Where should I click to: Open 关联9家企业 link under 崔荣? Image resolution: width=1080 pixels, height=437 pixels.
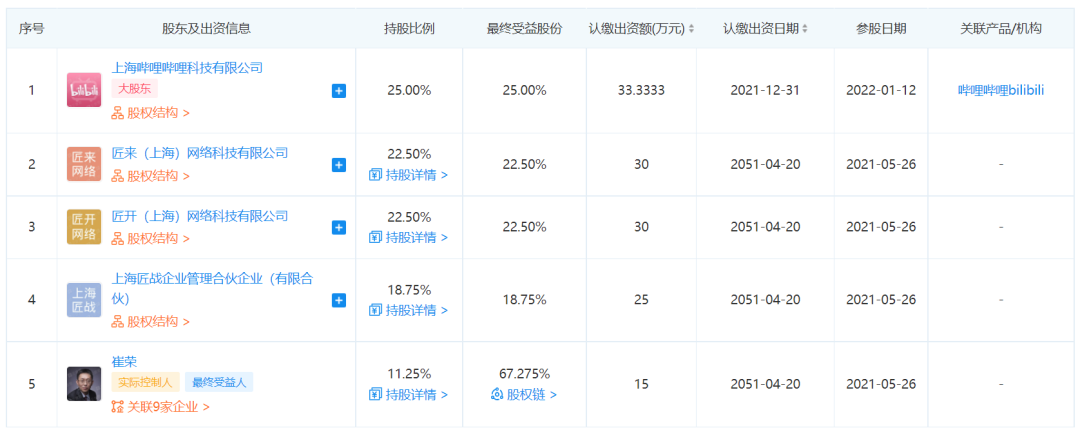(160, 407)
